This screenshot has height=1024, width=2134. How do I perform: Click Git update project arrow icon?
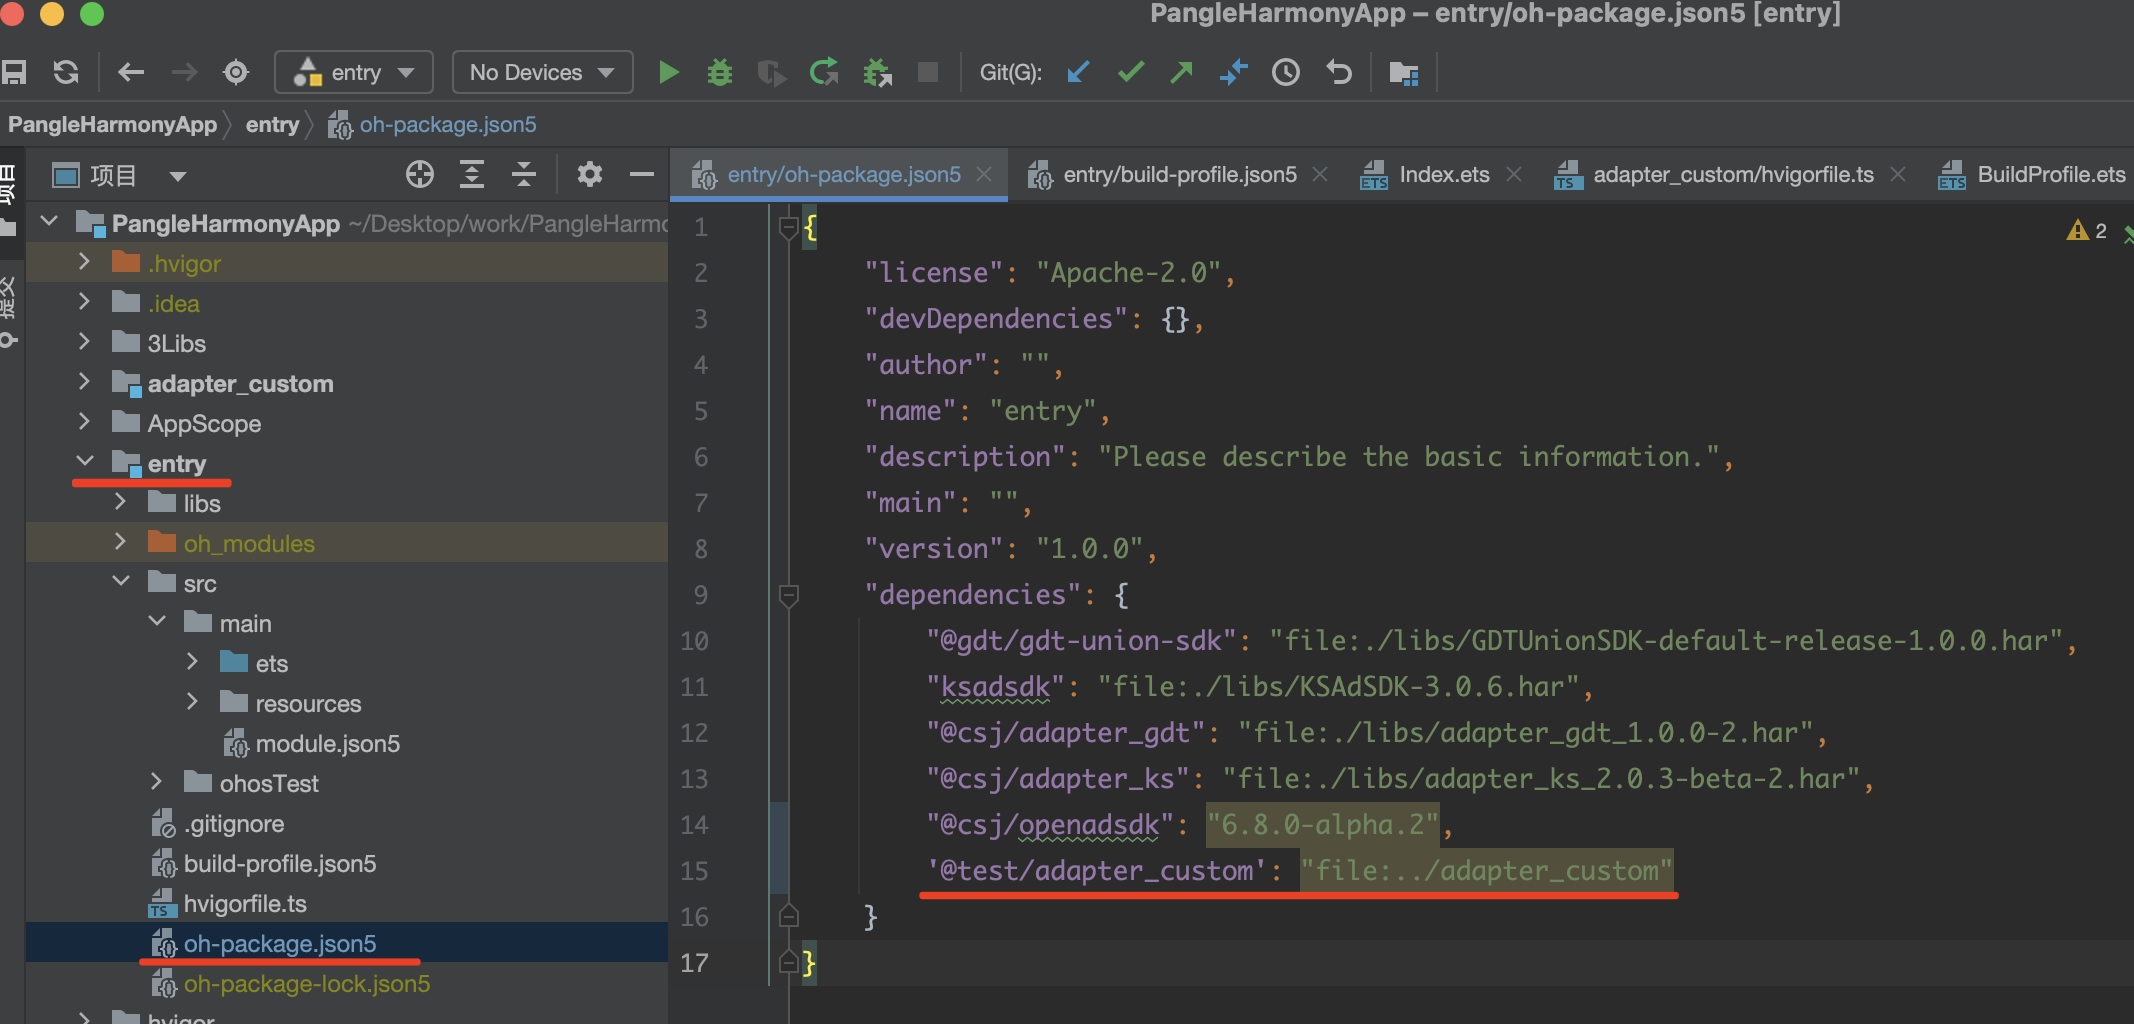[x=1078, y=72]
